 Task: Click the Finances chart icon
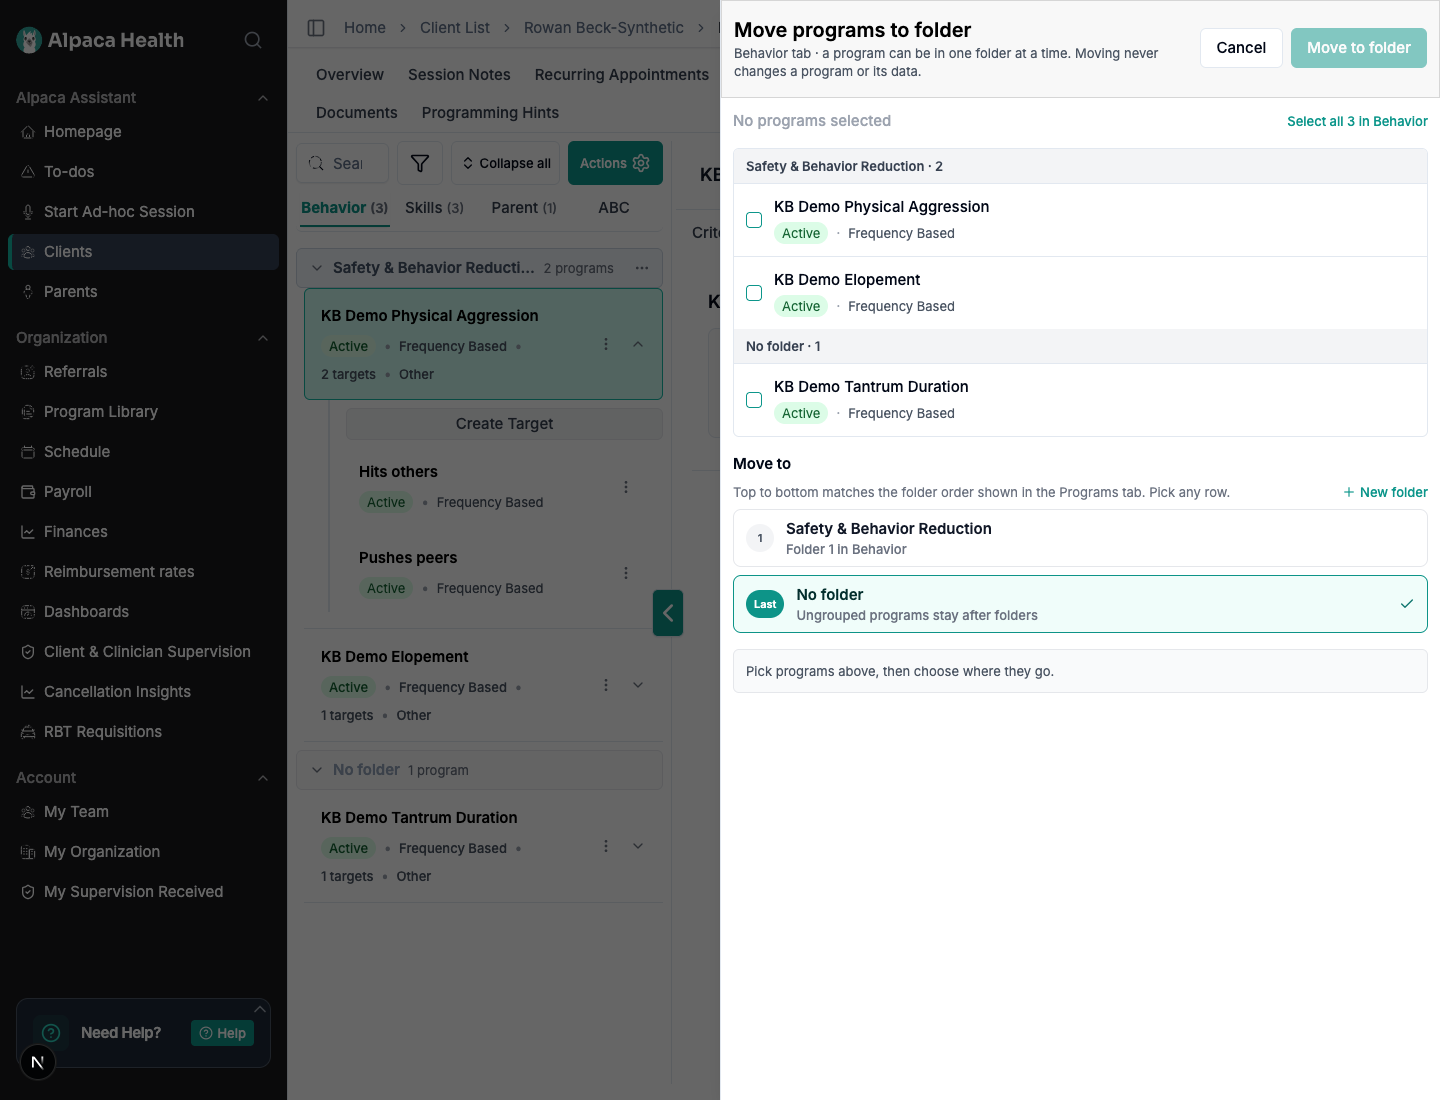(28, 532)
